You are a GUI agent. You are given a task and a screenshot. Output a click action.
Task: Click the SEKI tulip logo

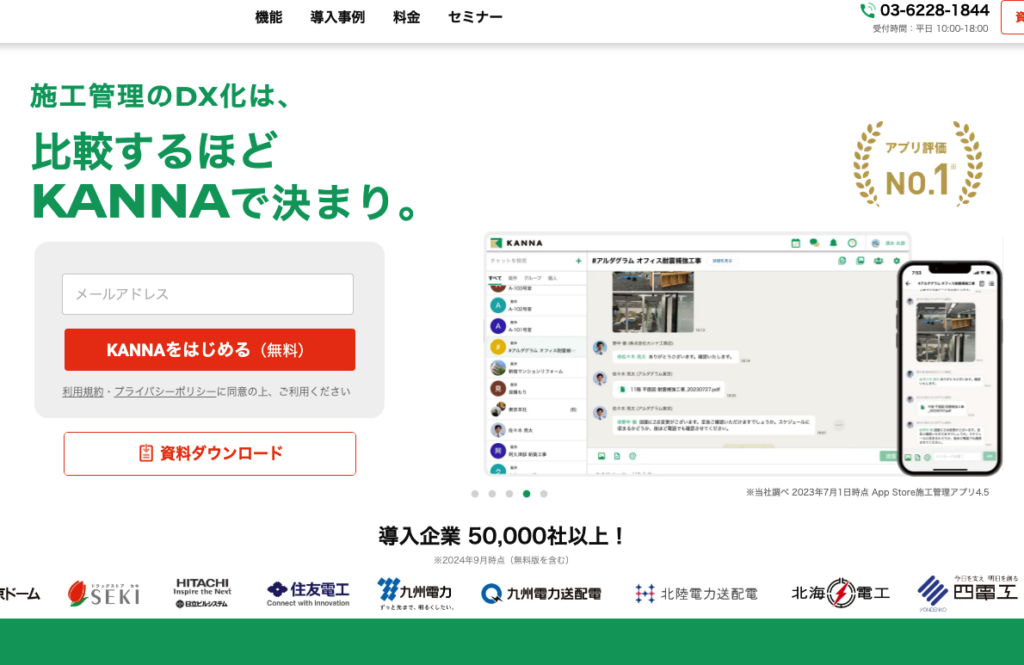[104, 593]
